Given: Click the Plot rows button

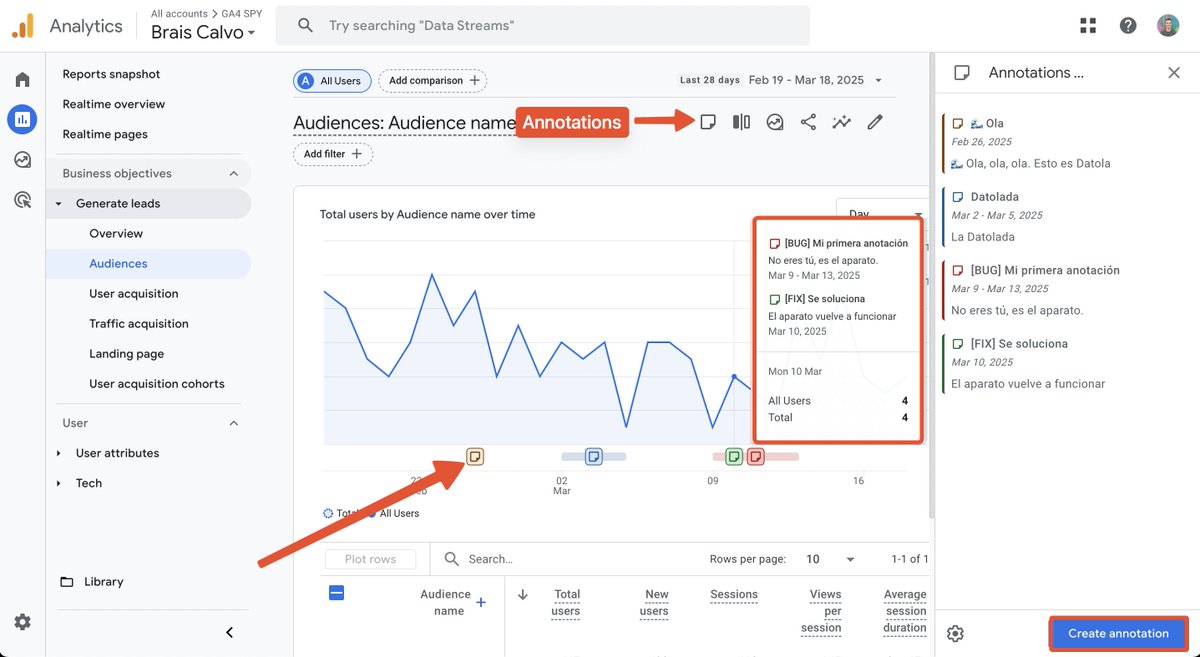Looking at the screenshot, I should coord(370,559).
